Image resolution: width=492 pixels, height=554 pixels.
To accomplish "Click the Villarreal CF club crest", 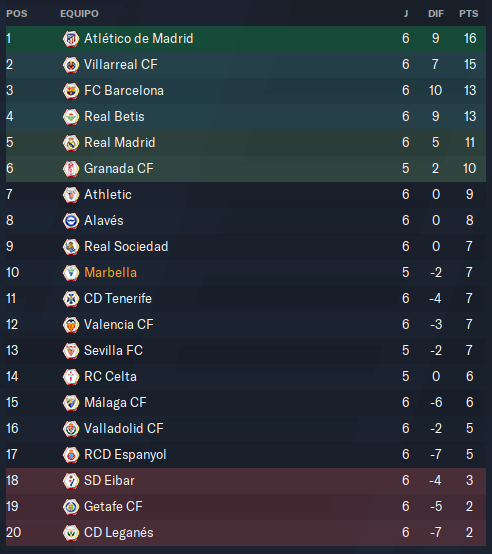I will click(71, 65).
